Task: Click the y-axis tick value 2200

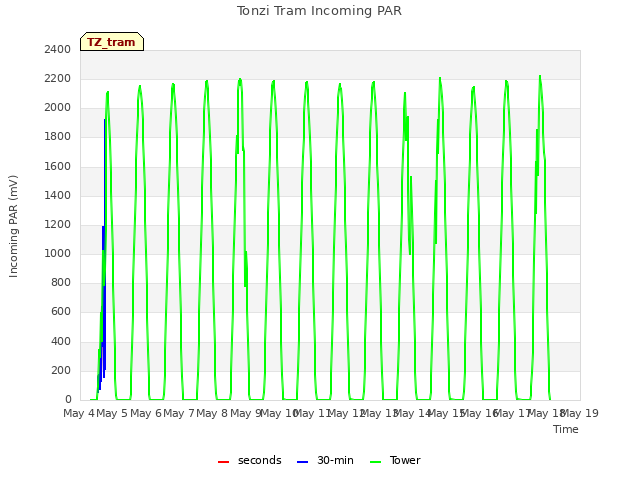Action: 58,79
